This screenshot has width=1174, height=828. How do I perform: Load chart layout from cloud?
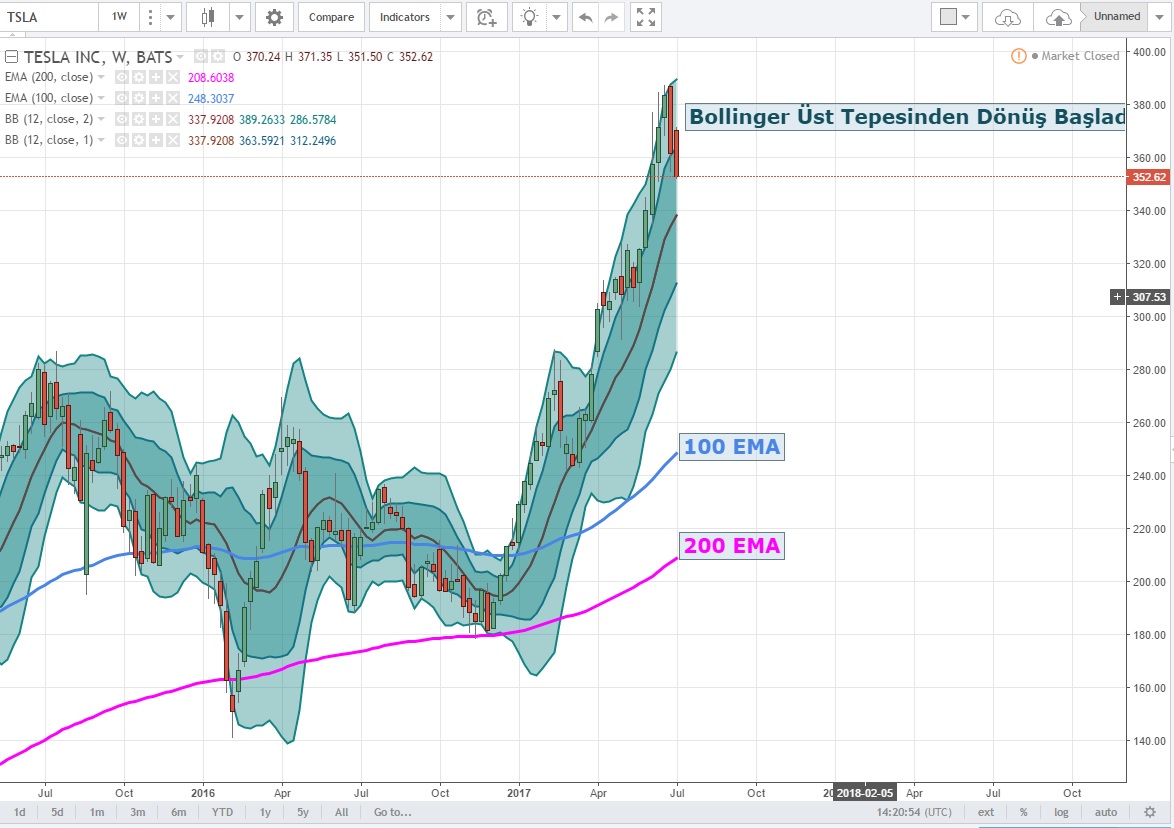(1007, 17)
